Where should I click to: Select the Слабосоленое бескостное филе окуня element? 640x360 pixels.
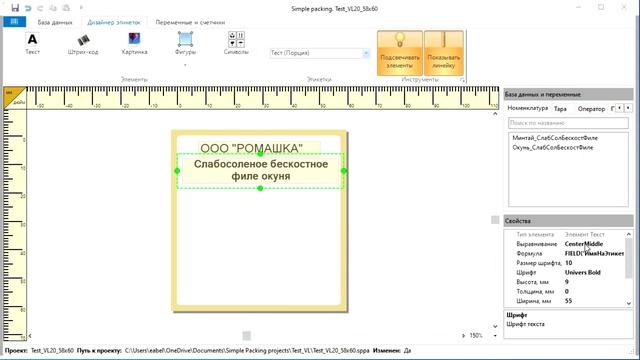click(260, 170)
